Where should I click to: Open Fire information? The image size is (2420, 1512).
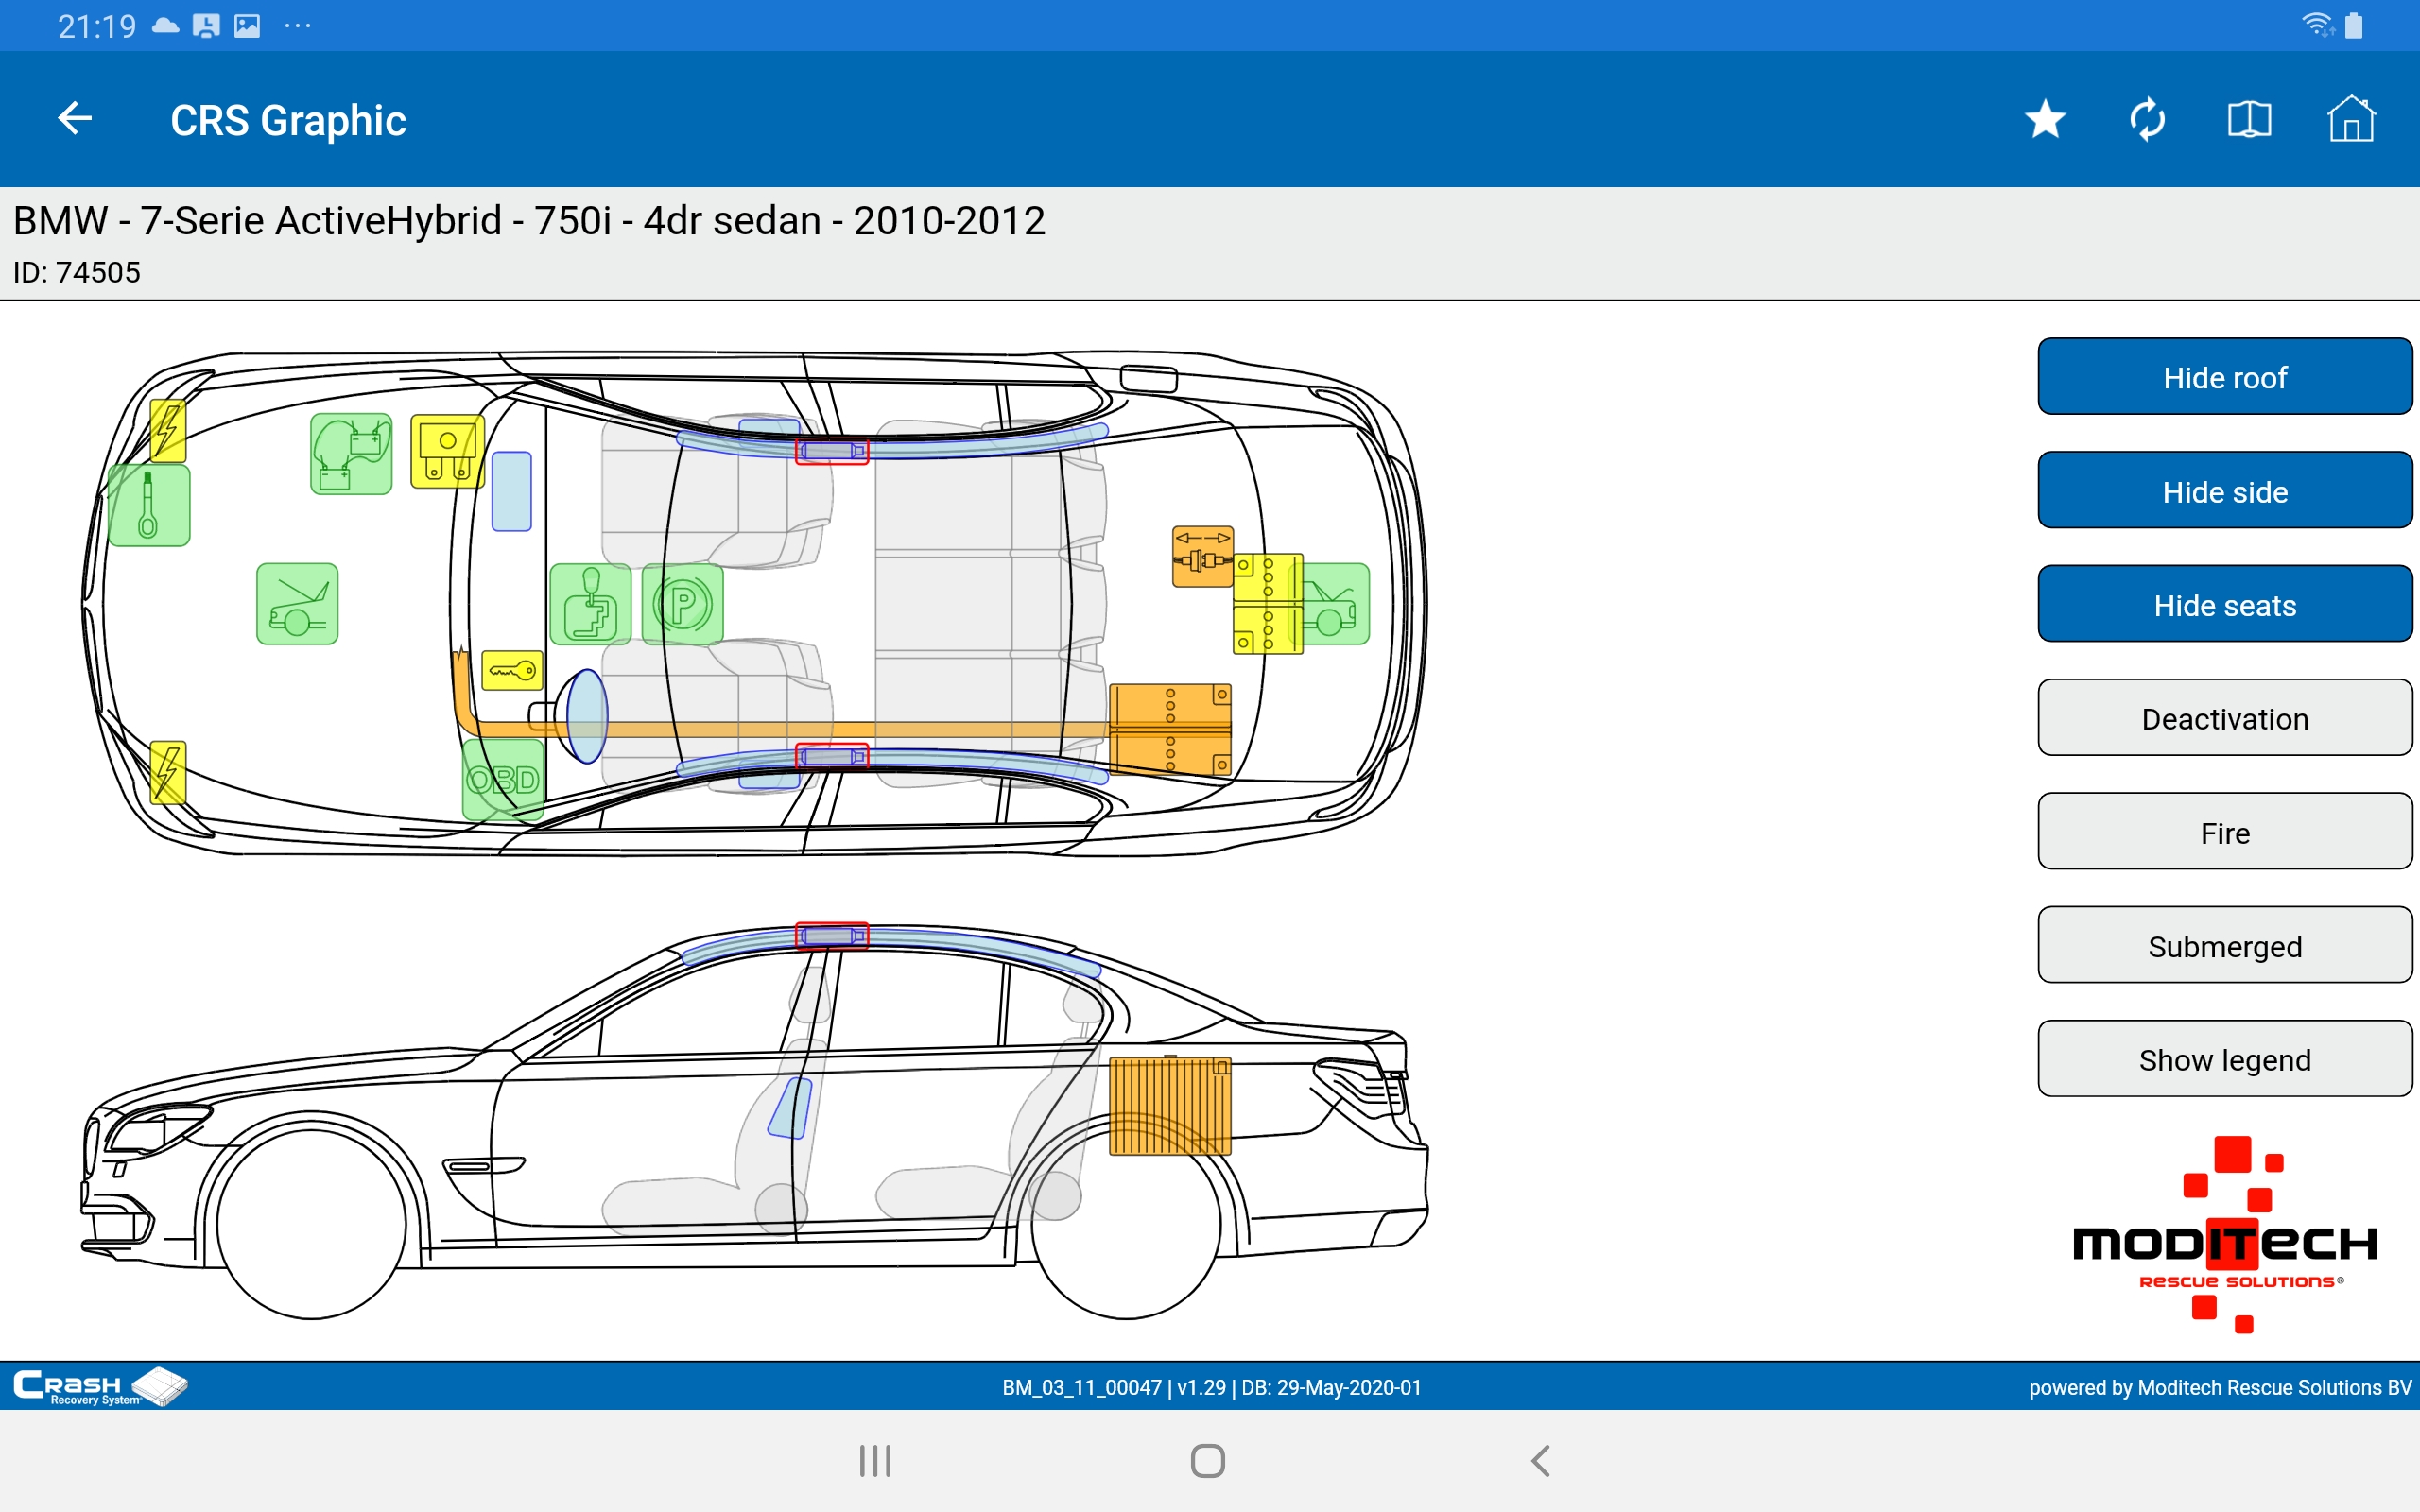point(2225,832)
